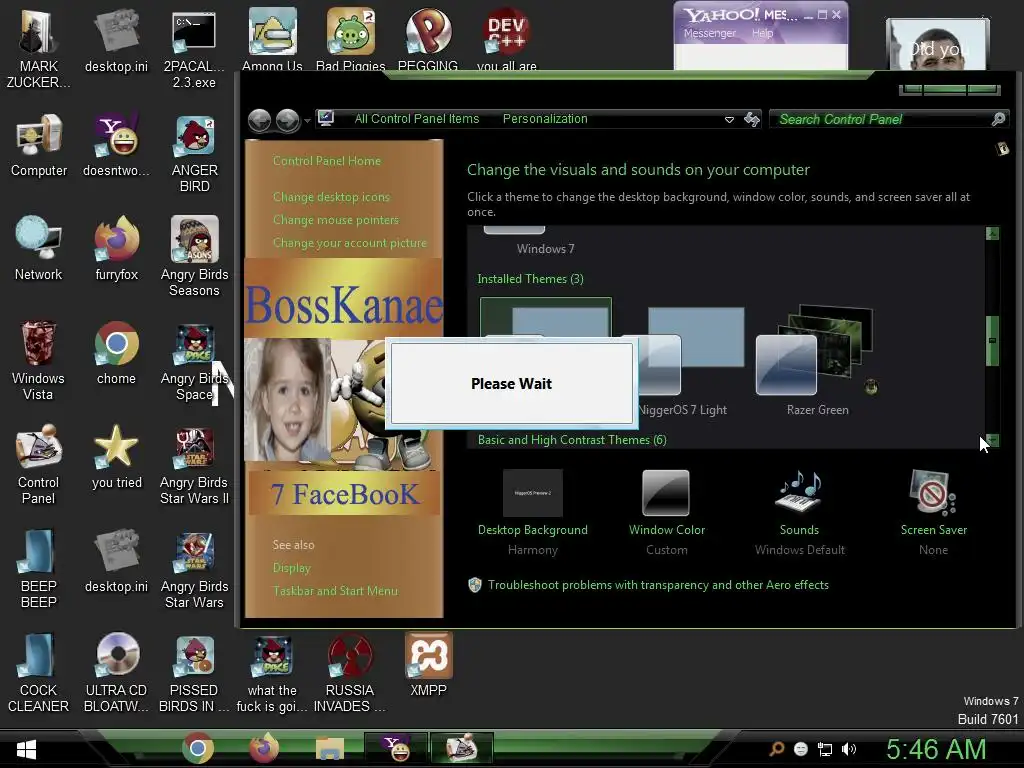Click the Back navigation arrow button
The height and width of the screenshot is (768, 1024).
260,120
